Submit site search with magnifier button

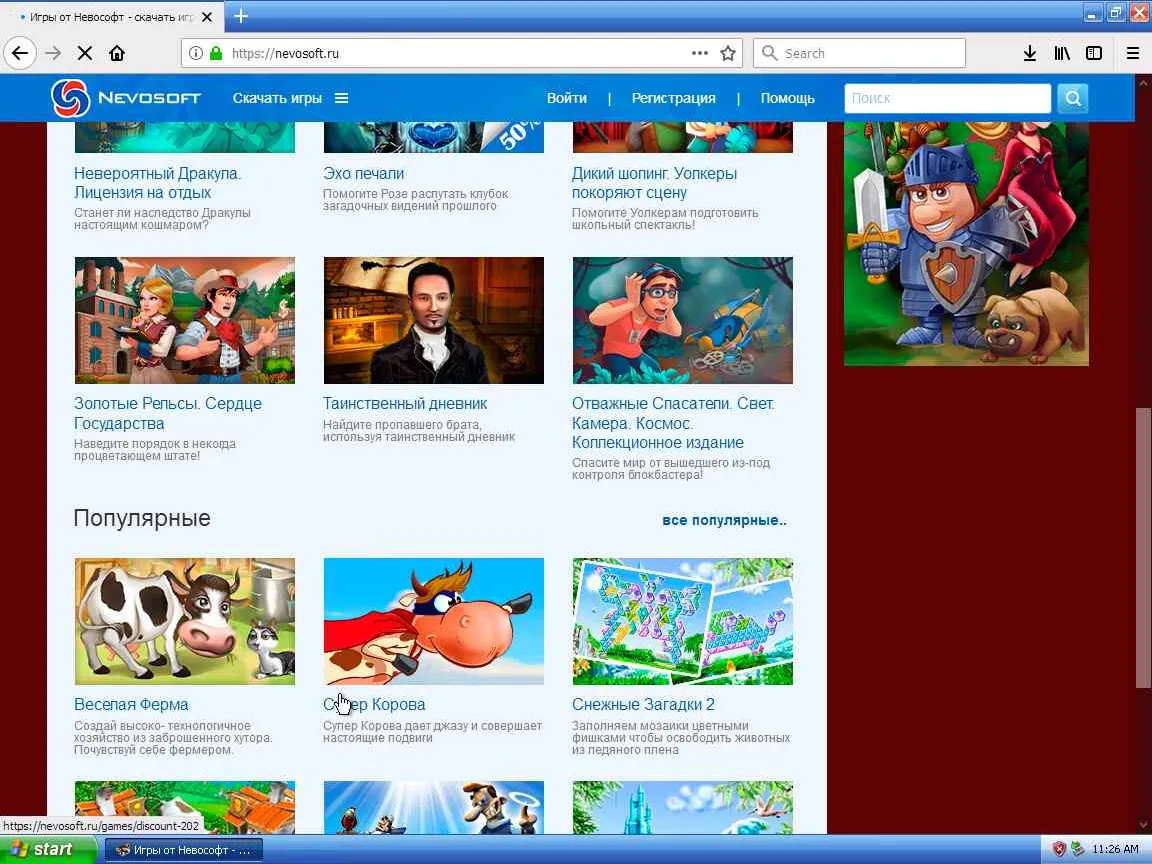(x=1073, y=98)
